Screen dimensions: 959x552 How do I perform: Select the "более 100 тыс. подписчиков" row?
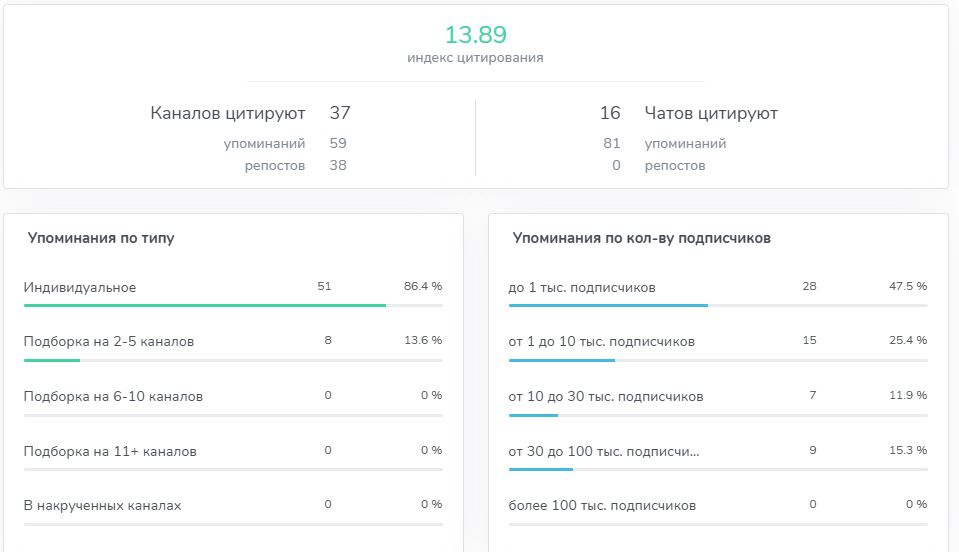pos(602,505)
